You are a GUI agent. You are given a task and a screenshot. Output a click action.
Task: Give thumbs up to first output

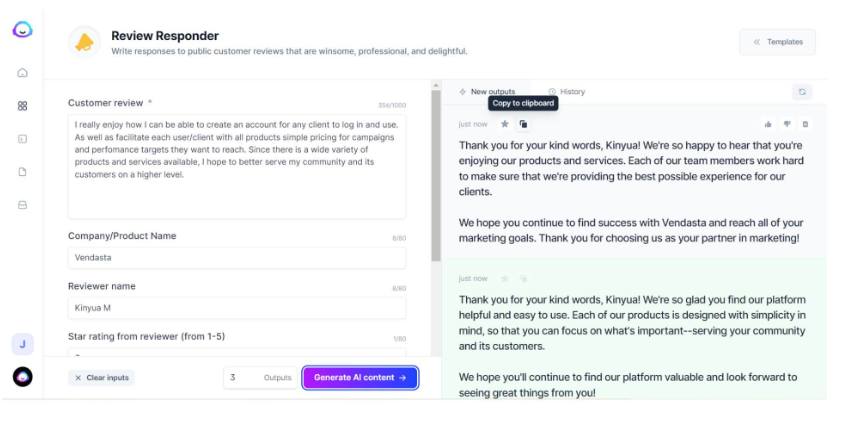click(768, 124)
